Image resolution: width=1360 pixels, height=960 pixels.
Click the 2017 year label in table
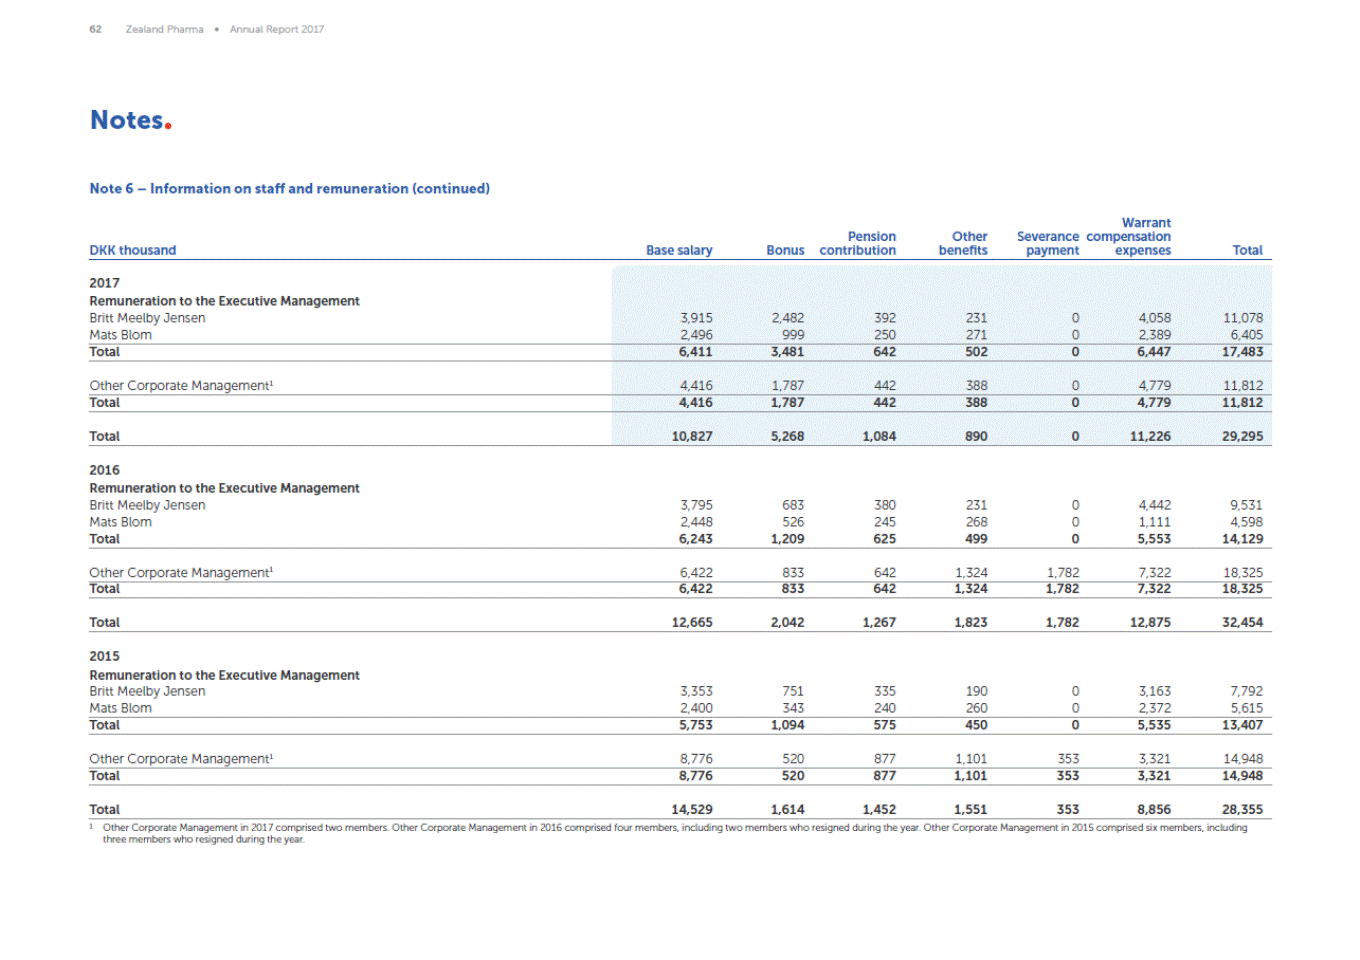tap(104, 283)
